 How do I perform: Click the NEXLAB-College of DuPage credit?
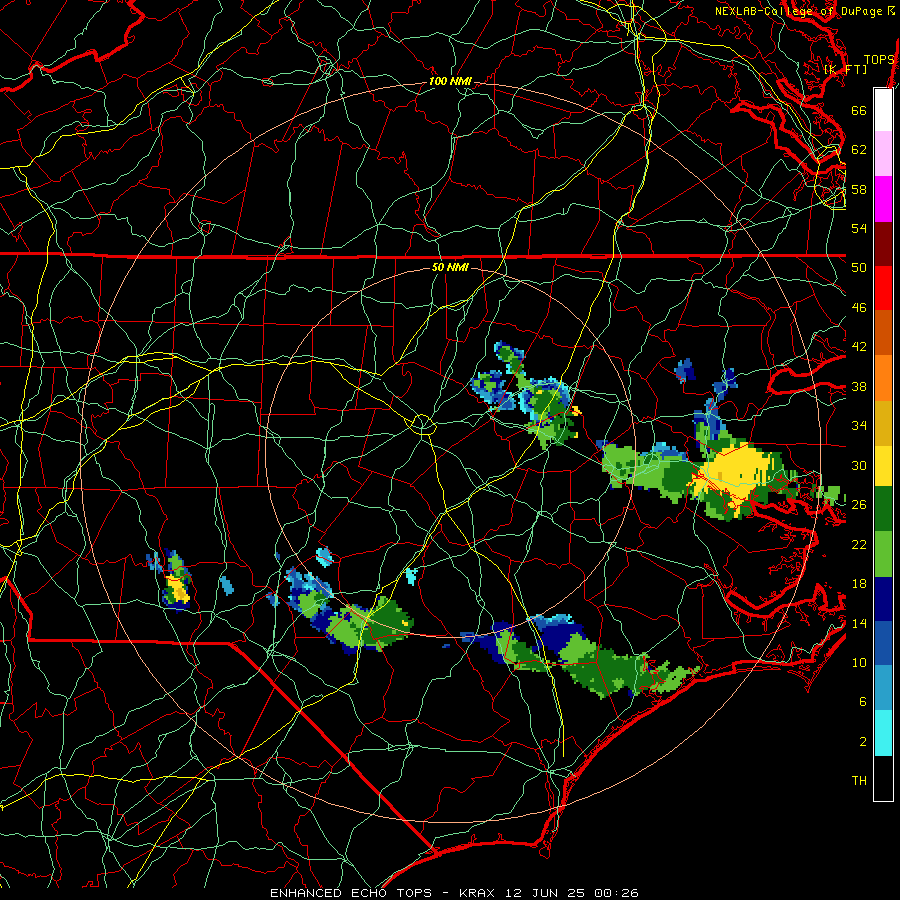(805, 11)
